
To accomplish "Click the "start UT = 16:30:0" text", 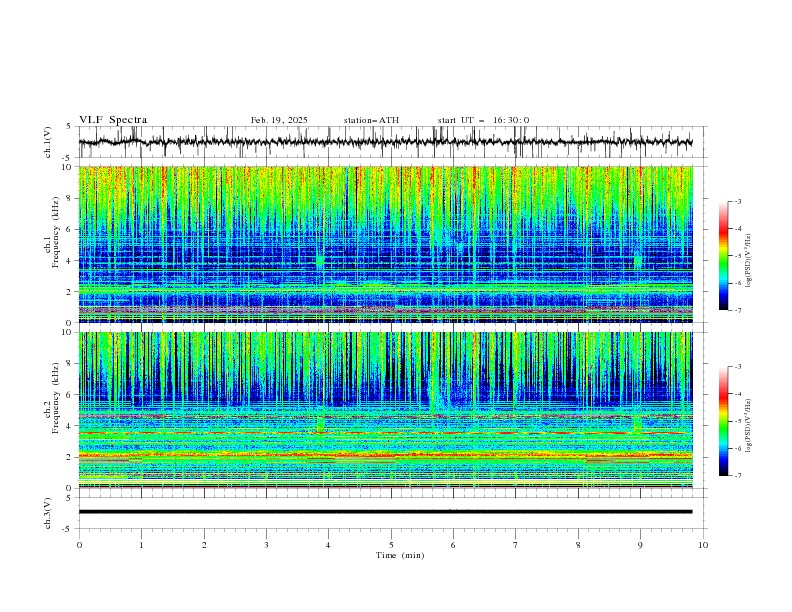I will (x=483, y=120).
